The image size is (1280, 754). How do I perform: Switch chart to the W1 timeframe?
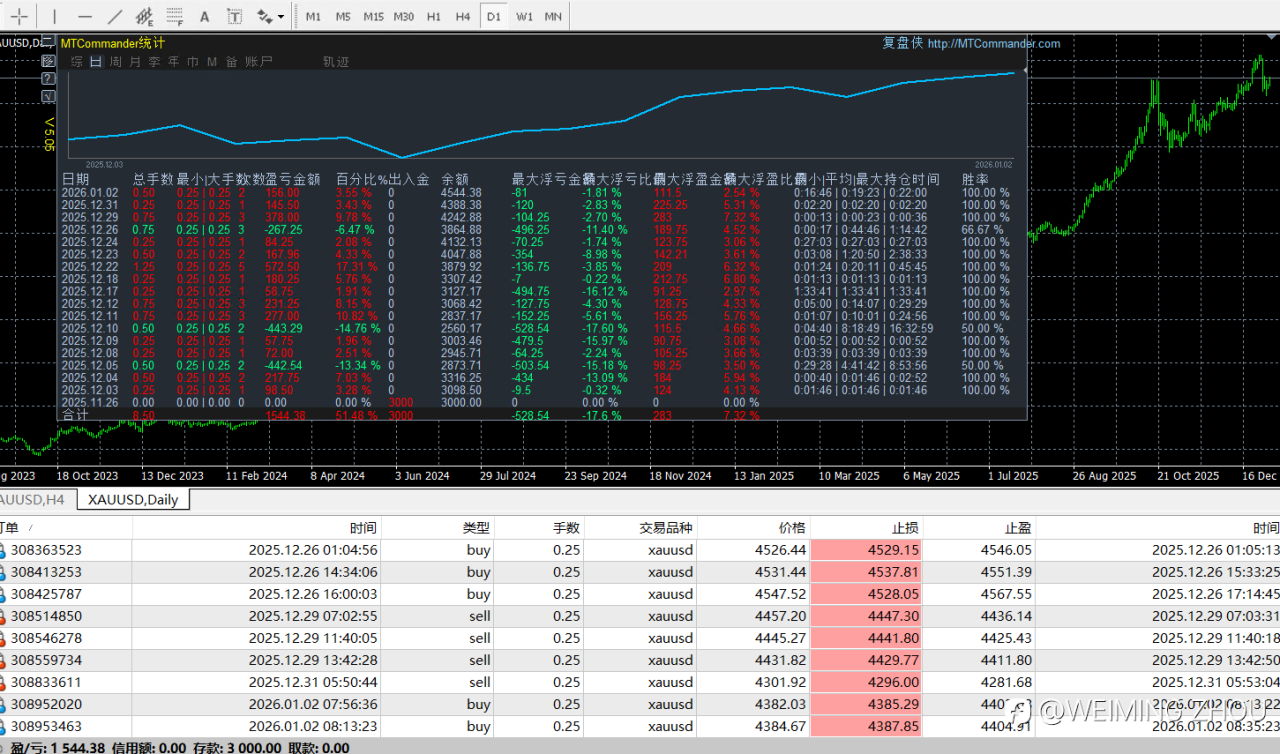point(524,16)
